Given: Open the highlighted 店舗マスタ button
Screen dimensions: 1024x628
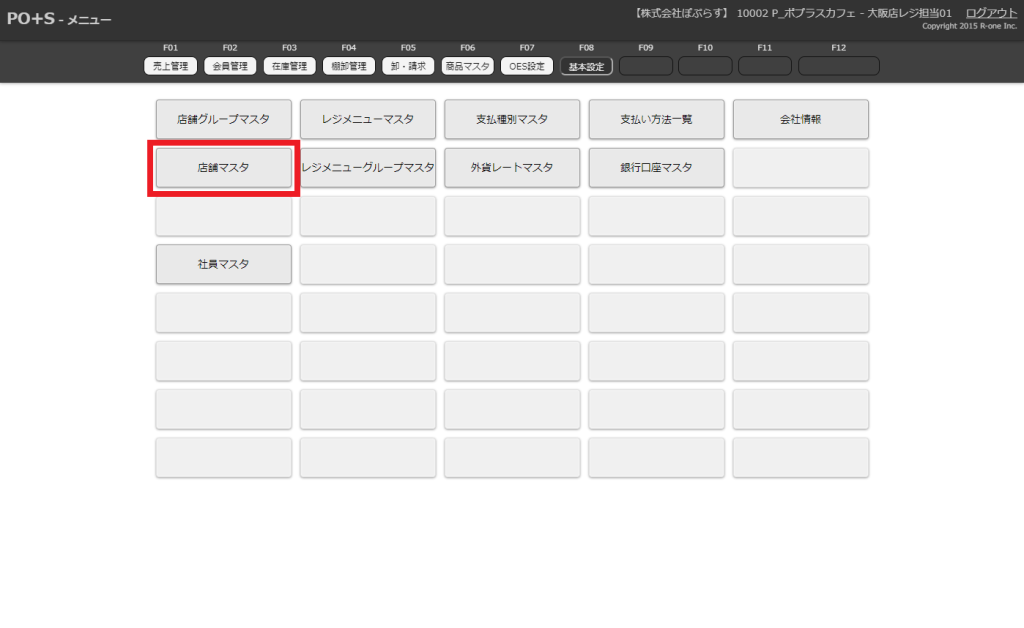Looking at the screenshot, I should (224, 168).
